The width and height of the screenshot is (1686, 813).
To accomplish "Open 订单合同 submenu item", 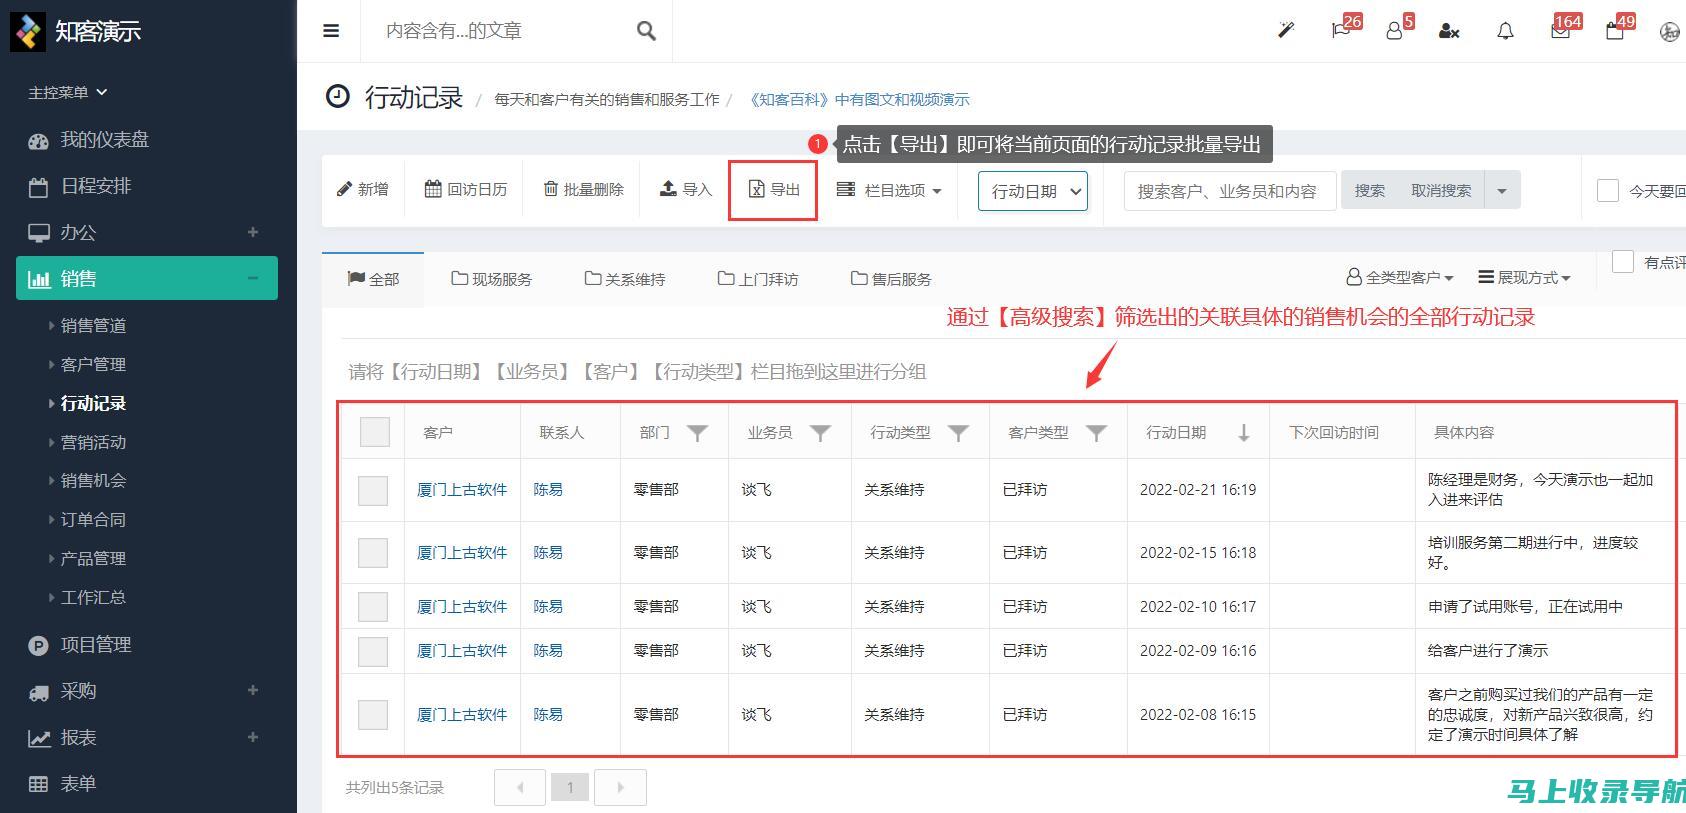I will 93,519.
